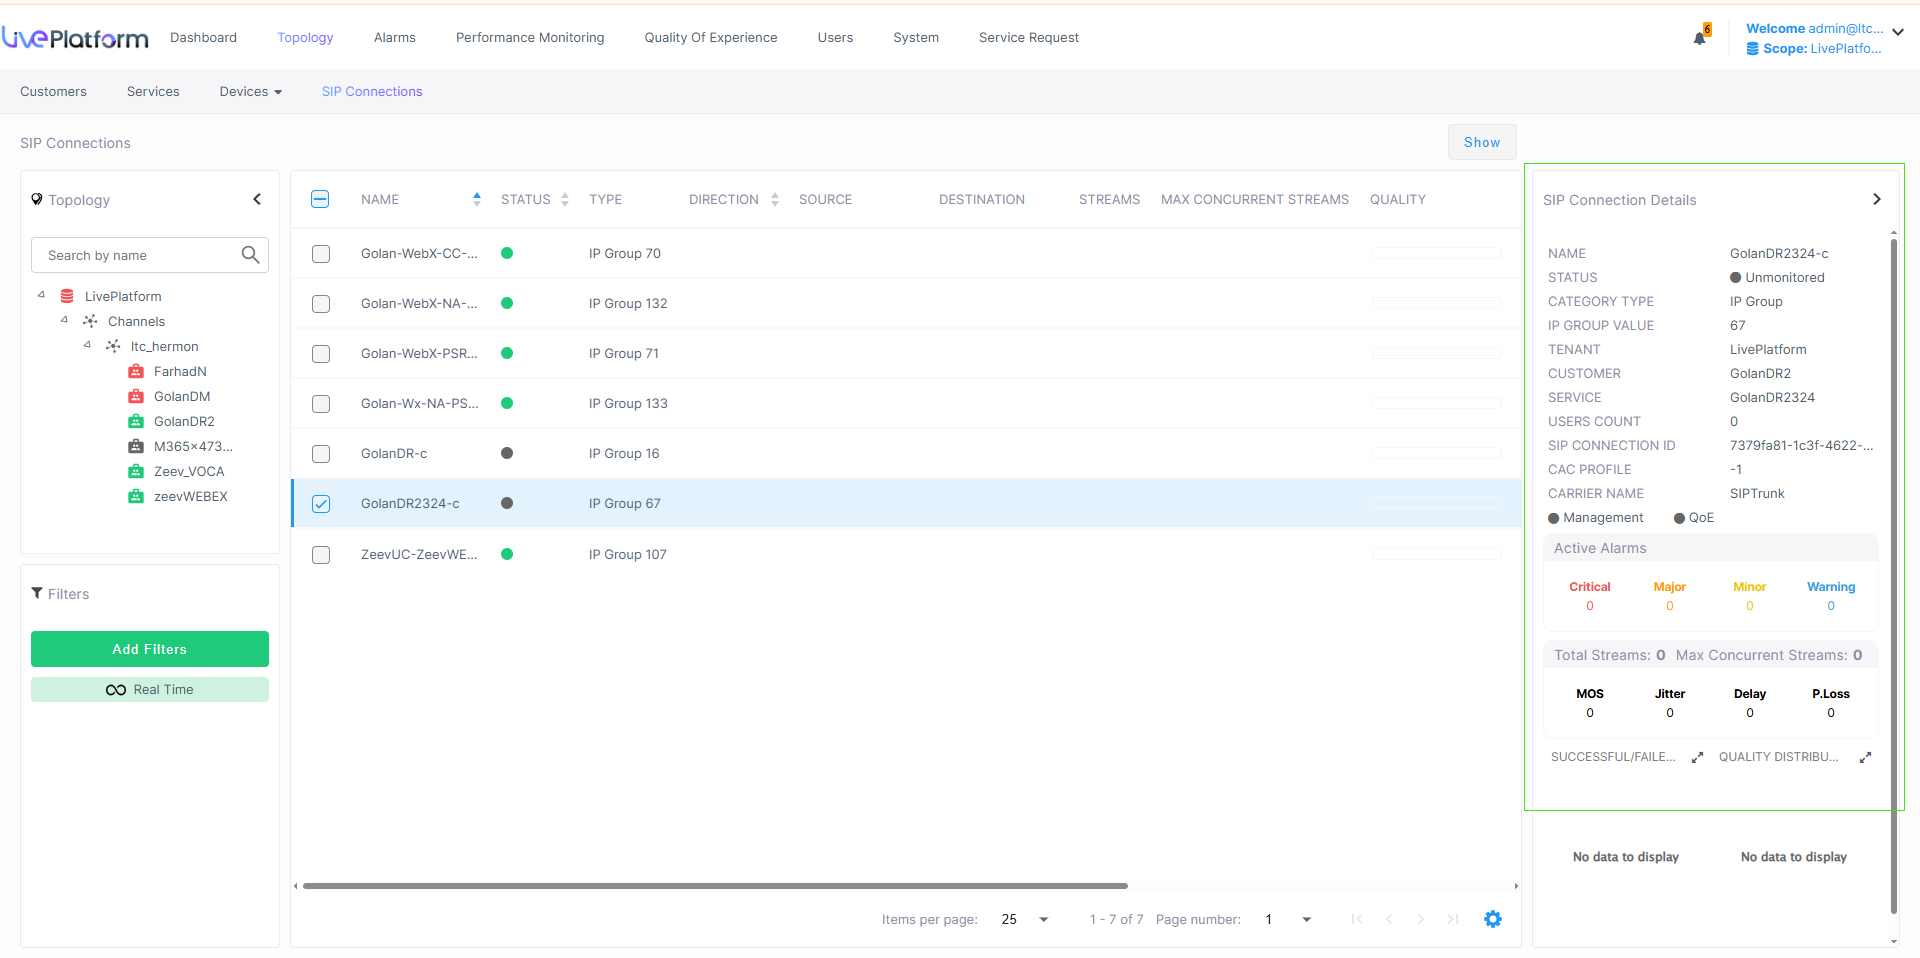Click the Add Filters button
1920x958 pixels.
click(150, 649)
